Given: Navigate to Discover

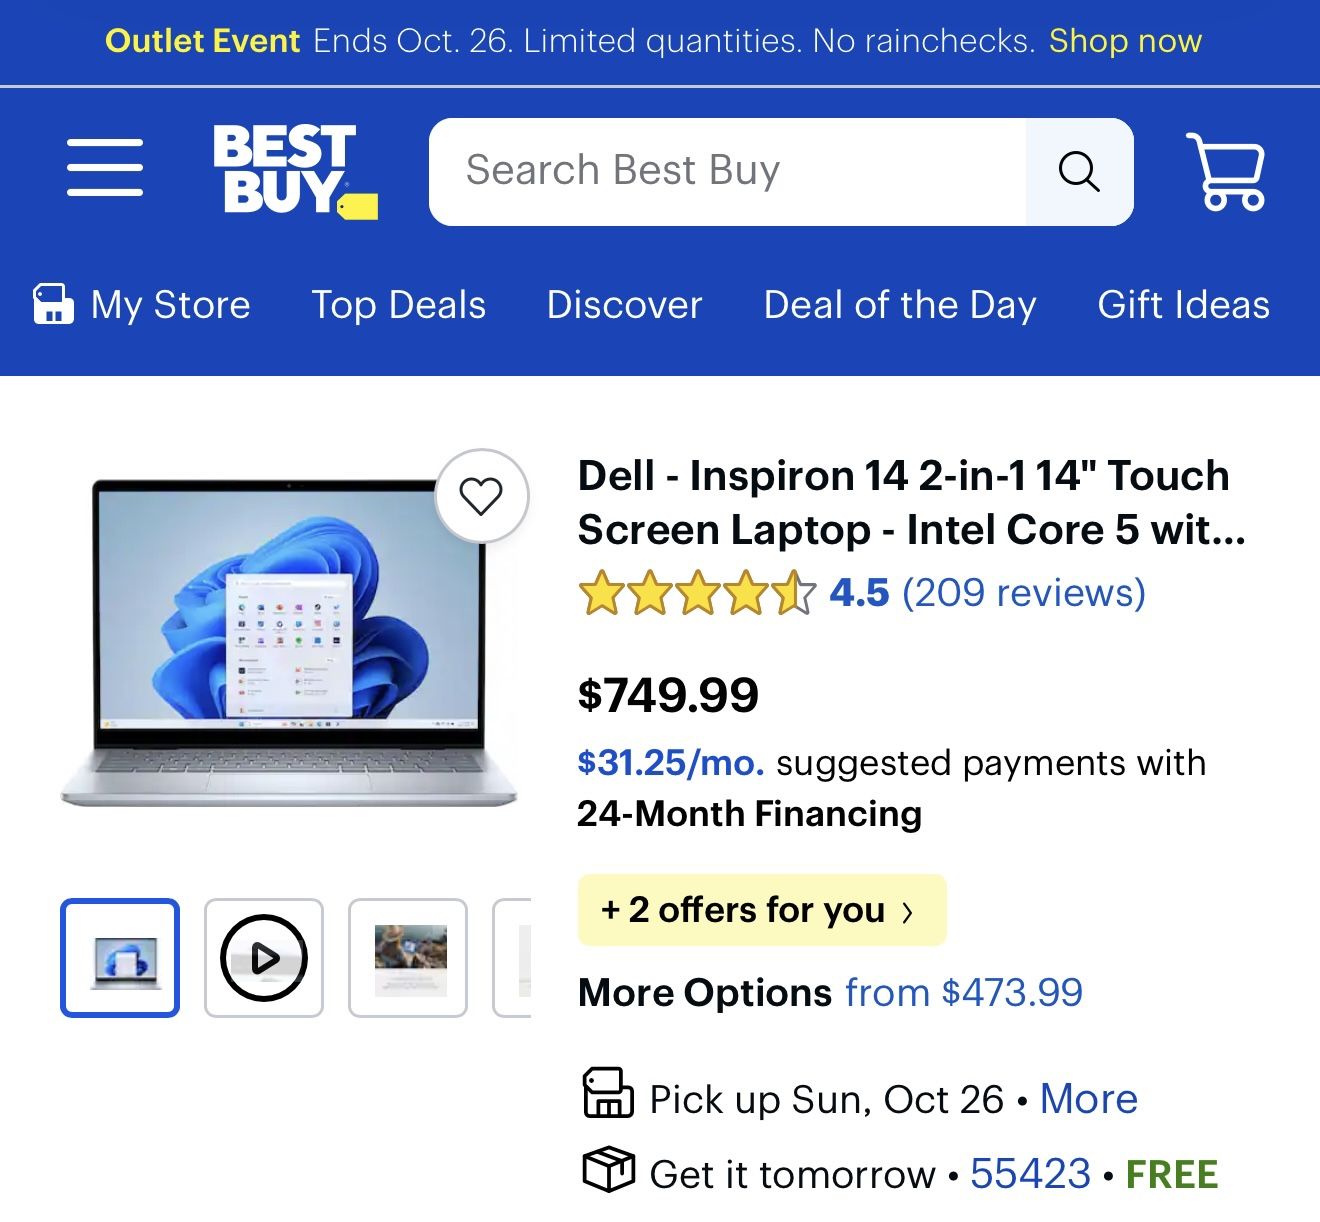Looking at the screenshot, I should click(623, 305).
